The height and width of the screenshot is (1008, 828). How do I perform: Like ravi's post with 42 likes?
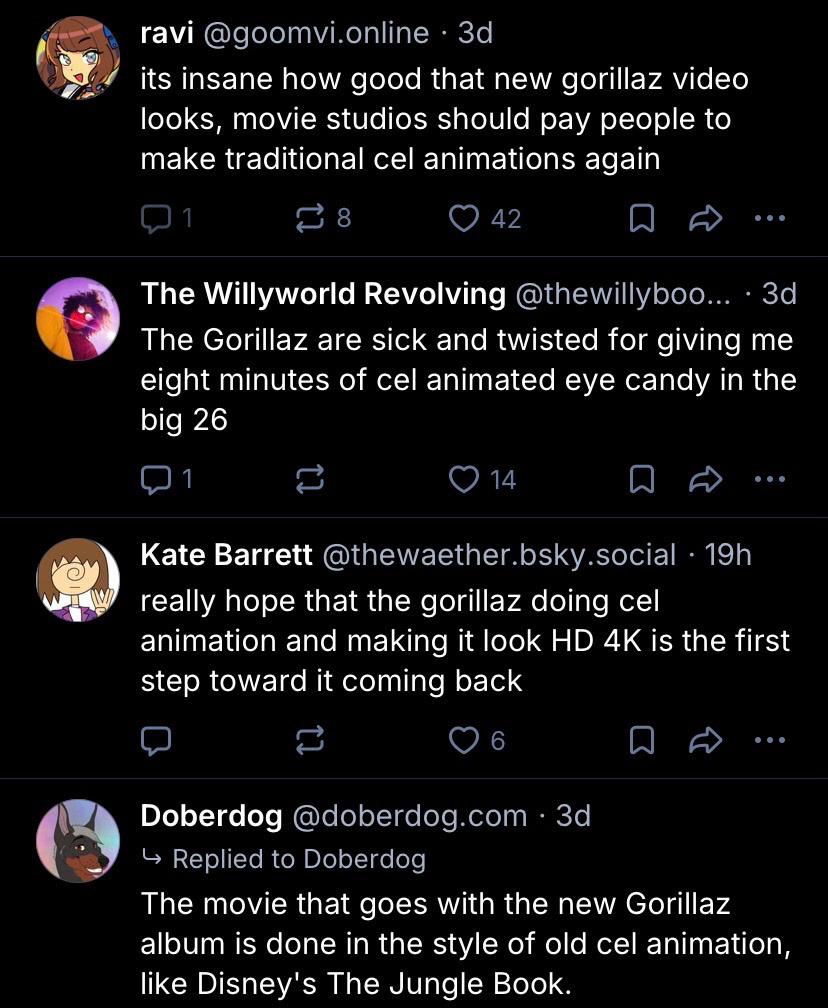(x=464, y=218)
